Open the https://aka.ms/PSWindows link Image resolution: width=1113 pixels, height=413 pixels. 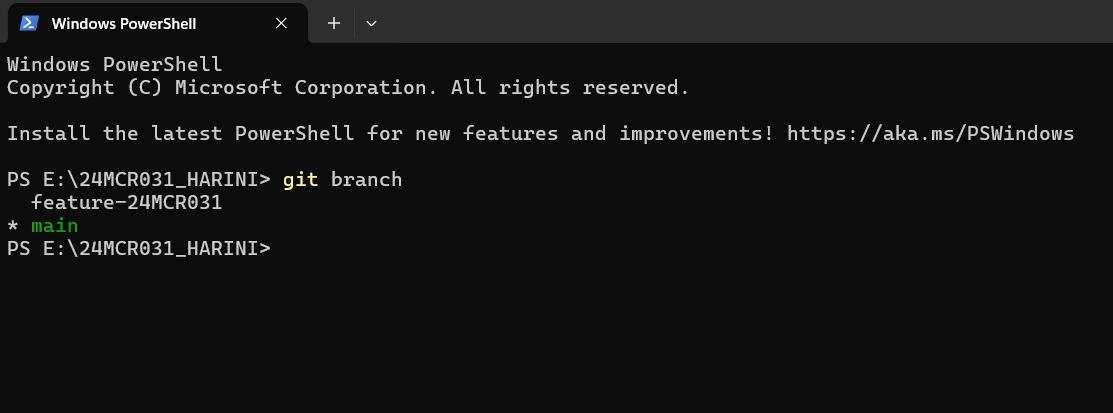click(931, 133)
